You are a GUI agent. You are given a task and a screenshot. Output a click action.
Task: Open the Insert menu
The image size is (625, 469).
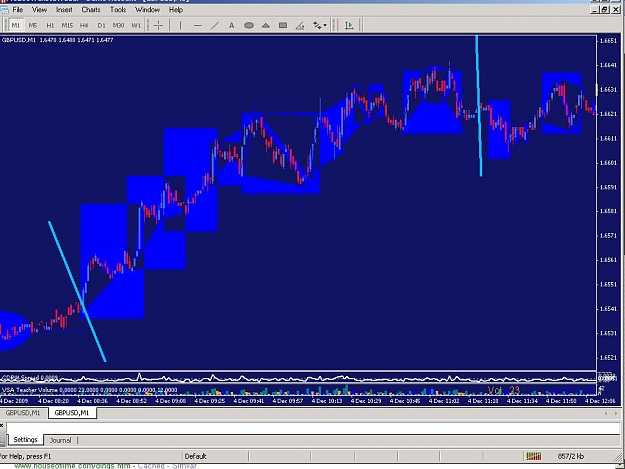64,10
